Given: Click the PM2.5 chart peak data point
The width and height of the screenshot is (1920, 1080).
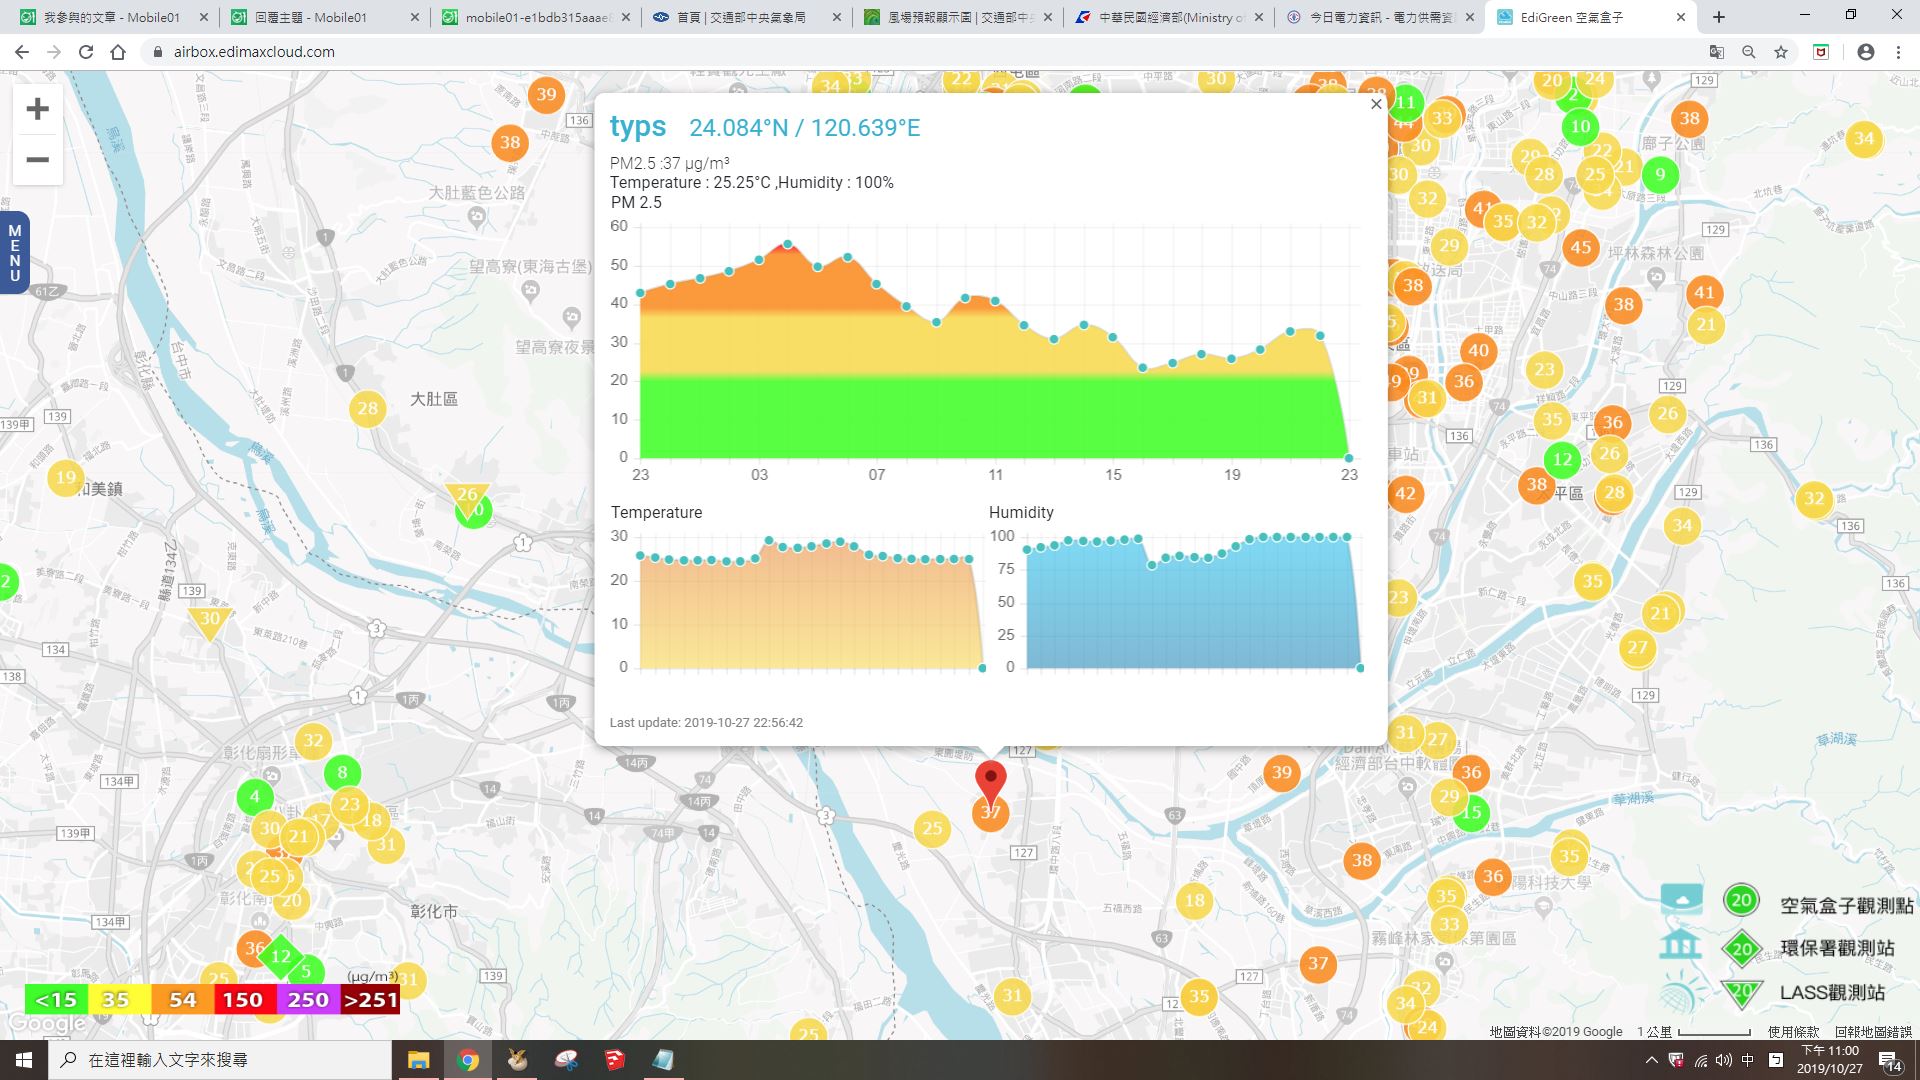Looking at the screenshot, I should (788, 244).
